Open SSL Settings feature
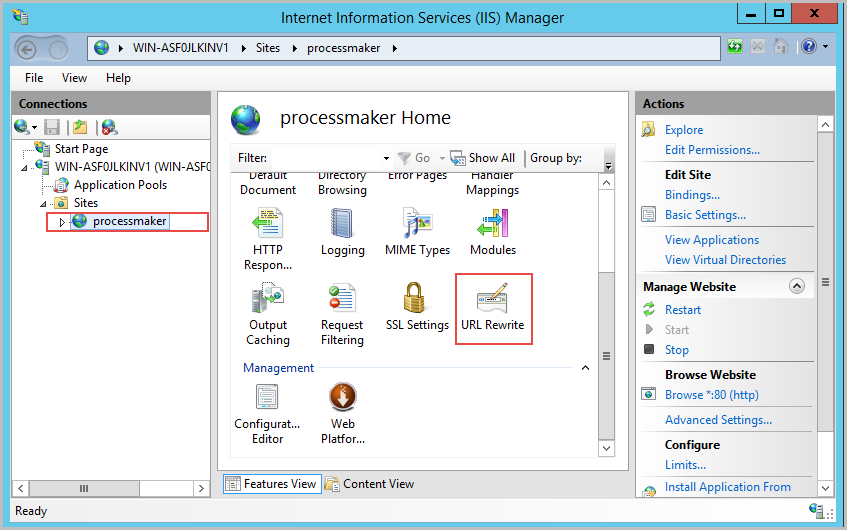Viewport: 847px width, 530px height. pos(417,307)
